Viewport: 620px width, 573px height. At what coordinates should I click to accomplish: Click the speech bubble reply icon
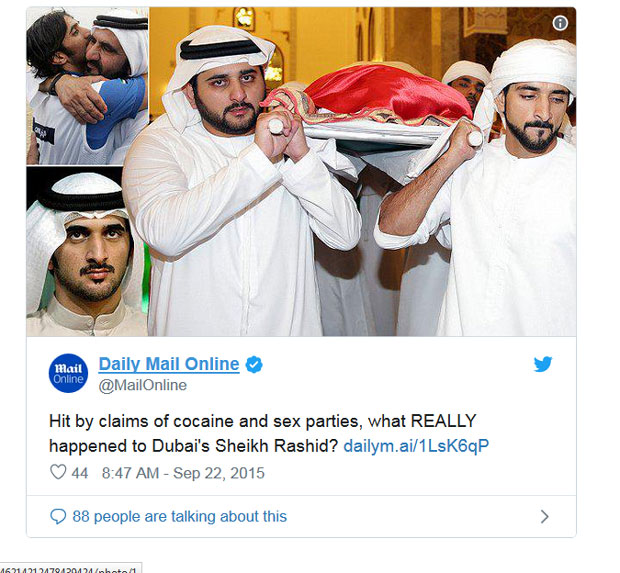coord(58,516)
